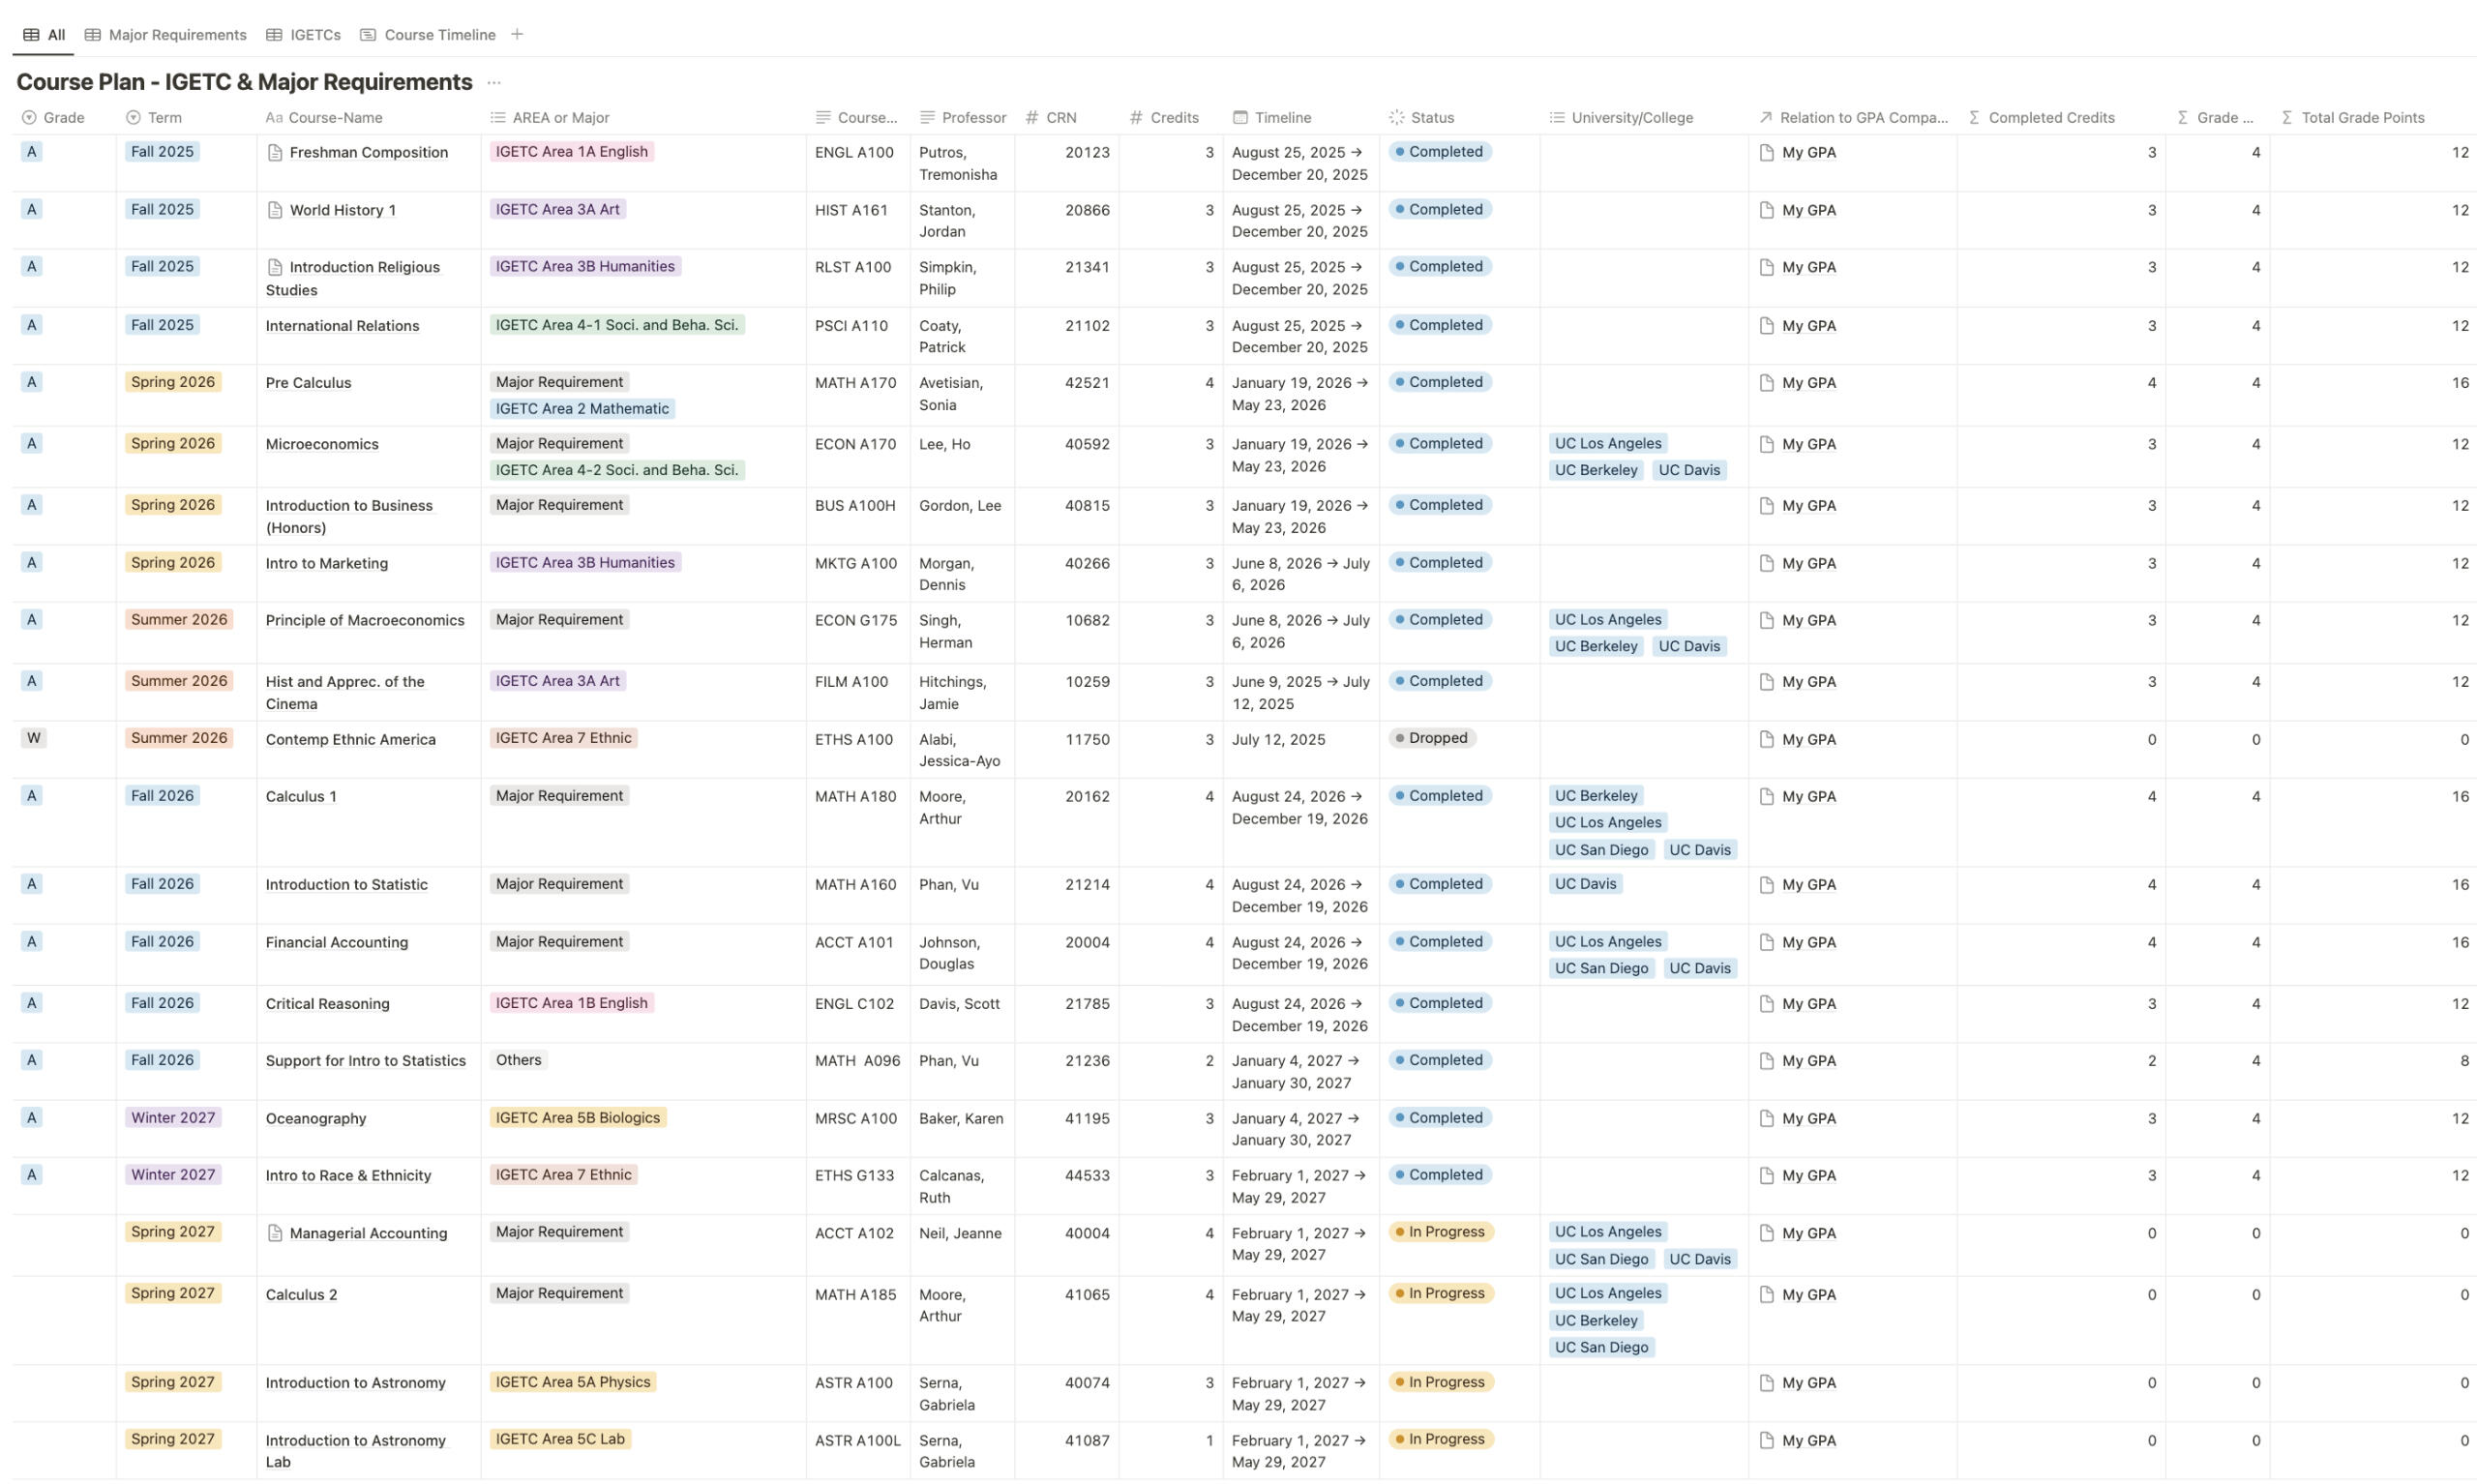Click the Grade column select icon
The width and height of the screenshot is (2477, 1484).
29,118
